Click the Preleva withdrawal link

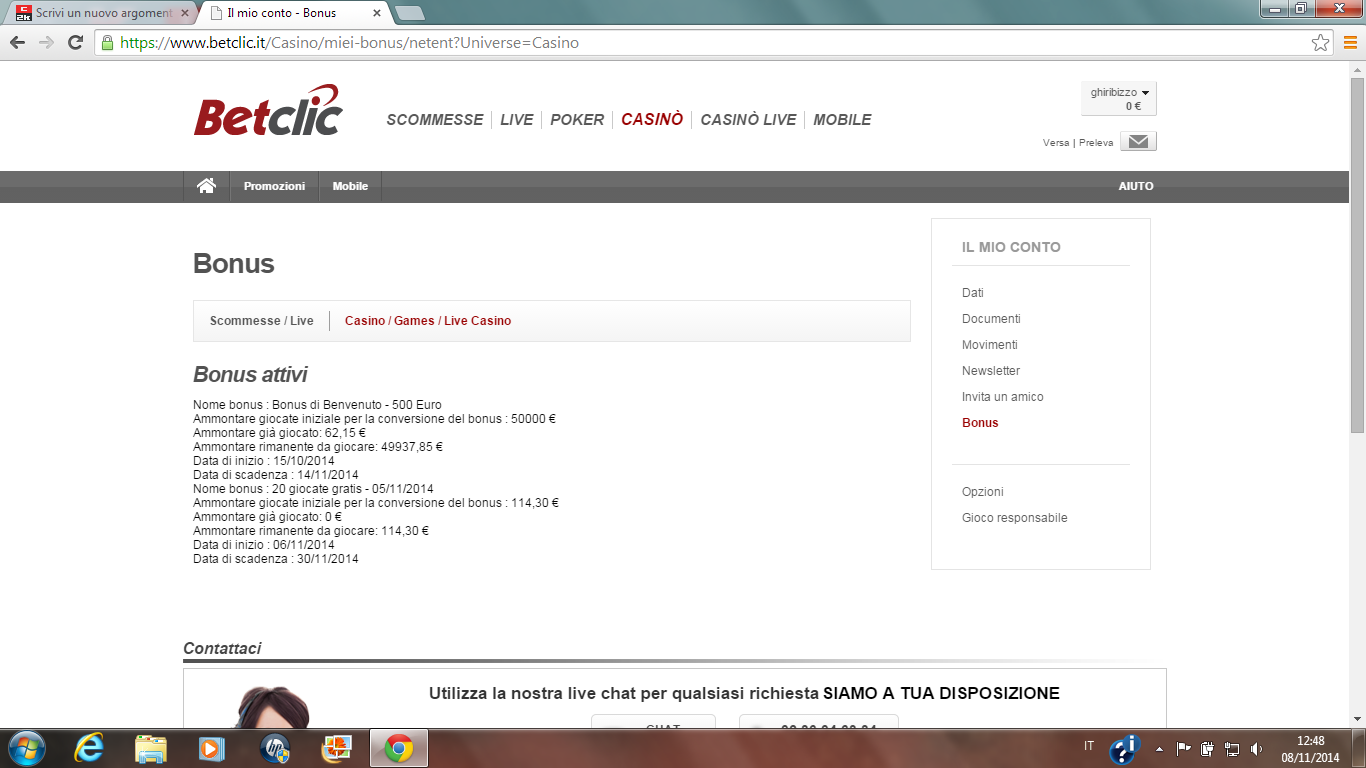pos(1096,143)
